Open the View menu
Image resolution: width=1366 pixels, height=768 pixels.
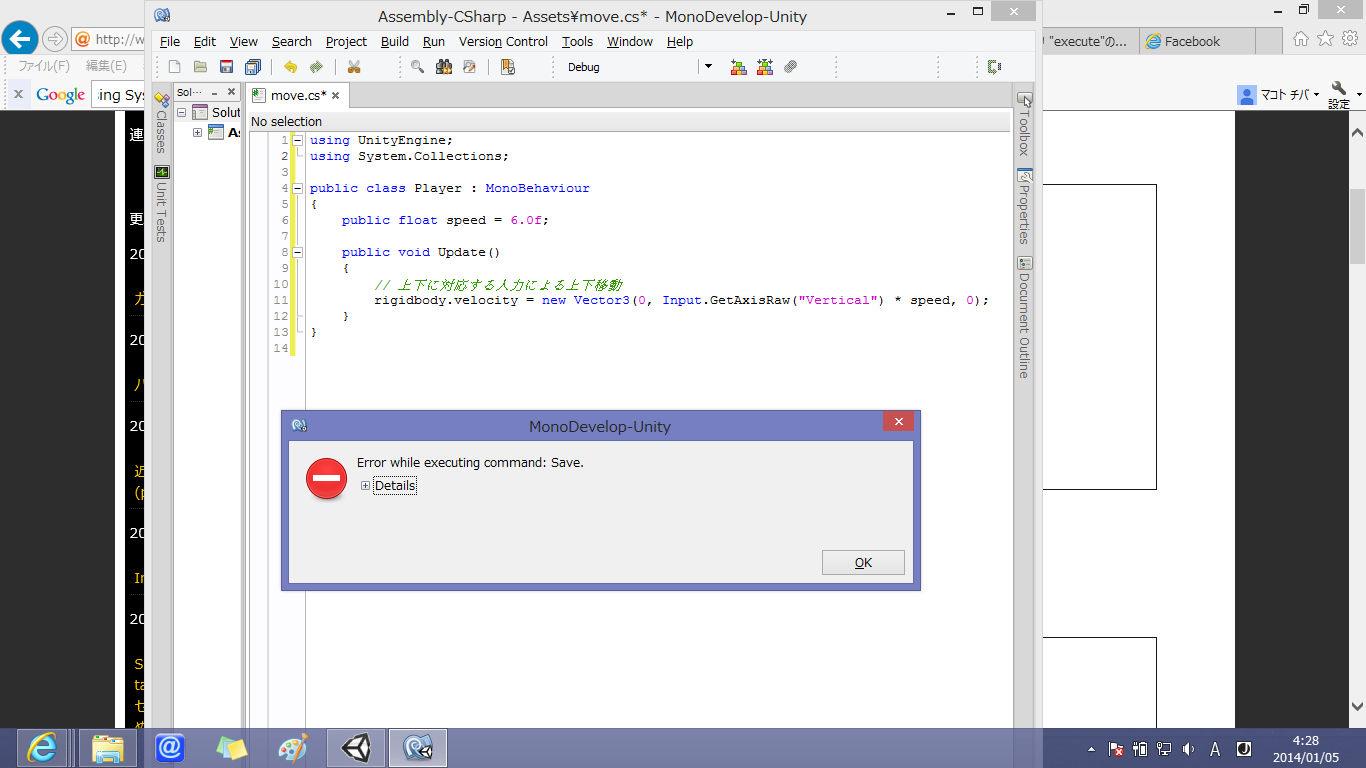coord(244,41)
